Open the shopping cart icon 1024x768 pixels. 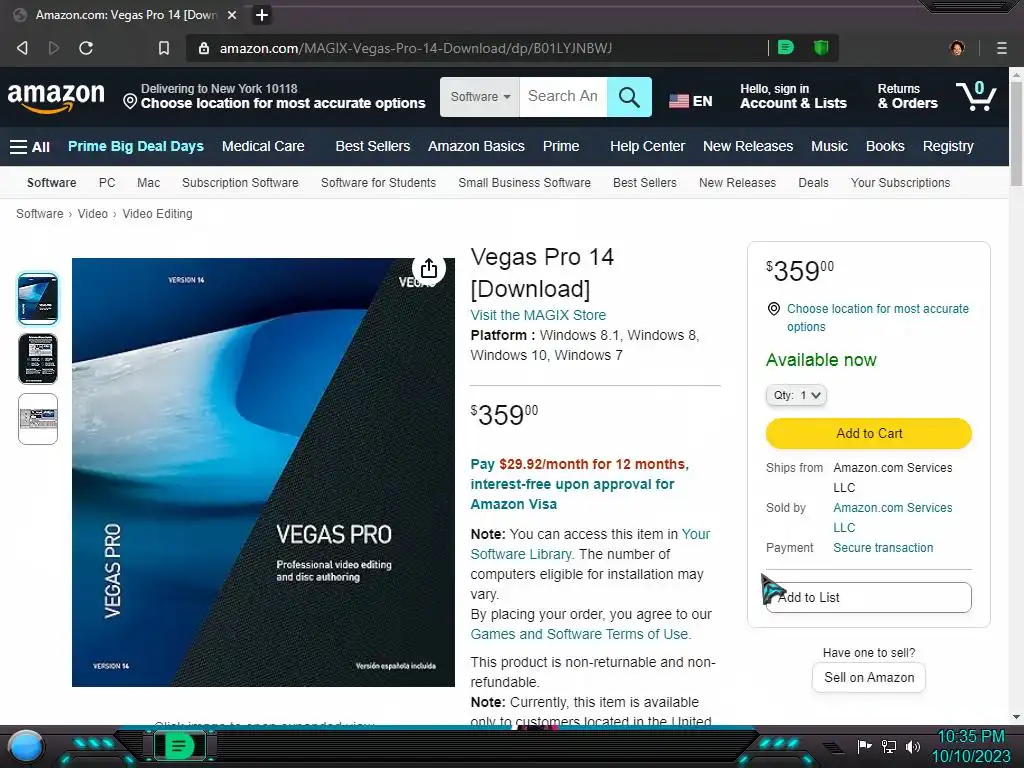click(976, 96)
